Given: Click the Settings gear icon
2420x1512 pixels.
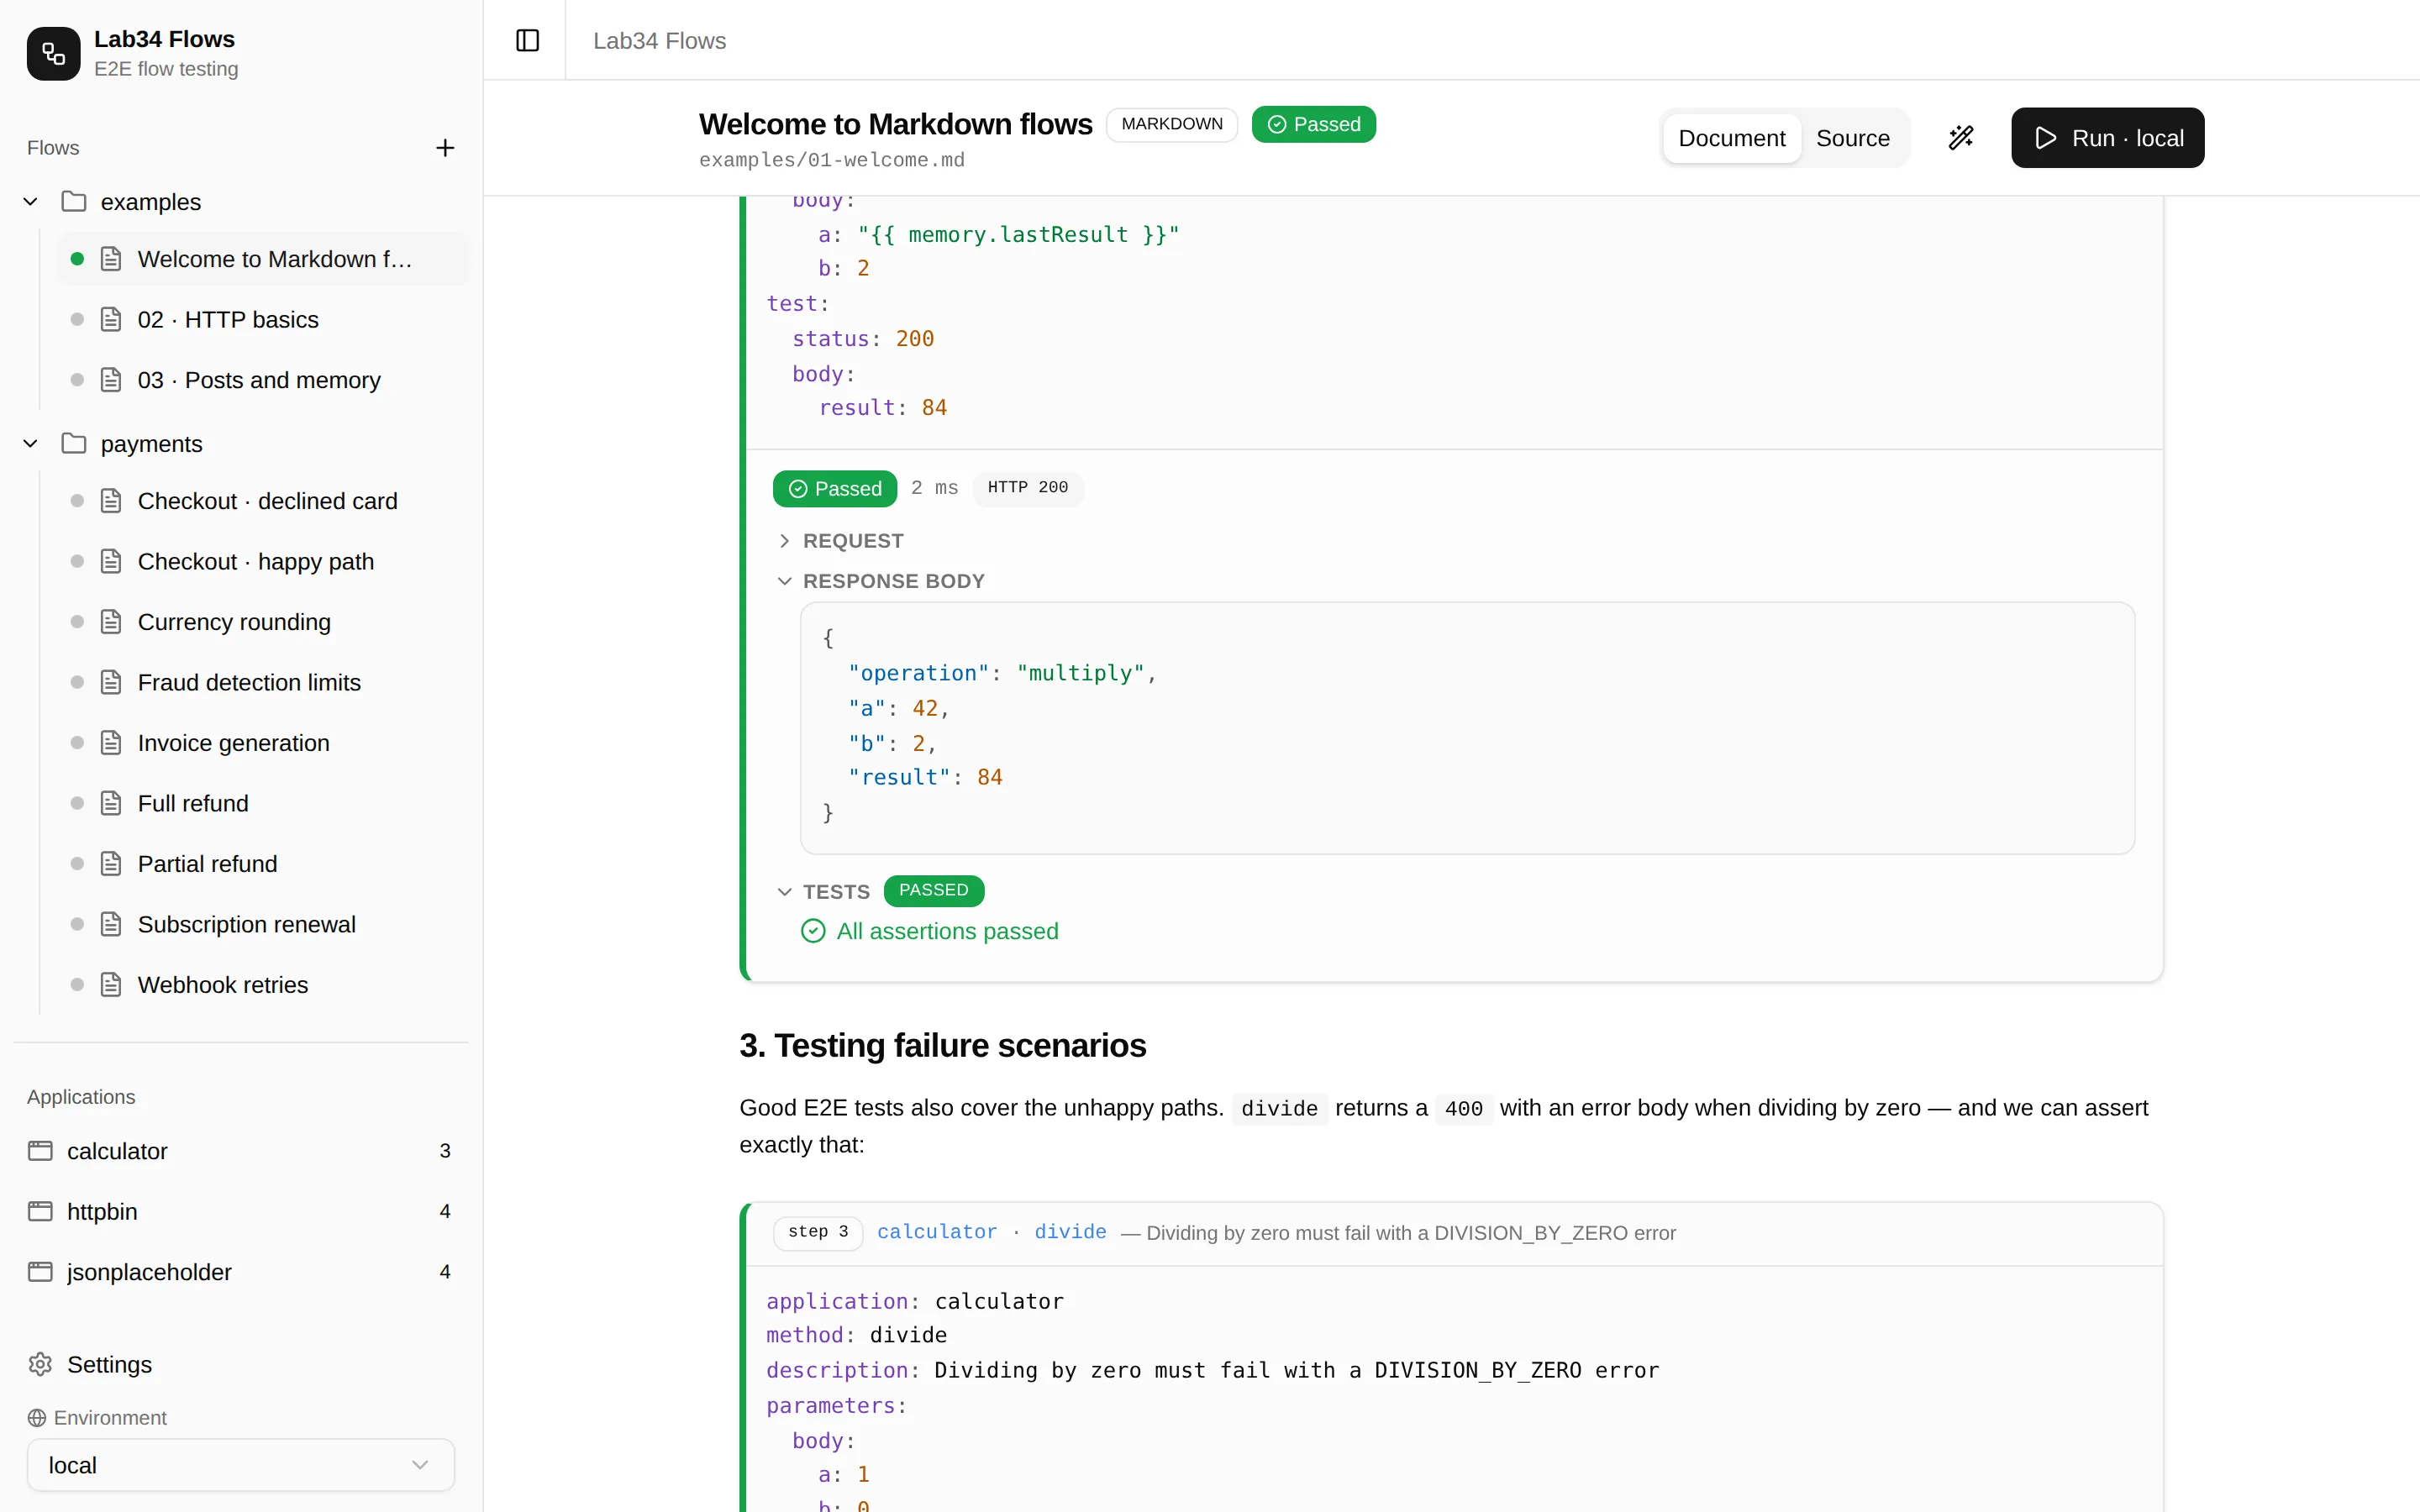Looking at the screenshot, I should click(x=40, y=1365).
